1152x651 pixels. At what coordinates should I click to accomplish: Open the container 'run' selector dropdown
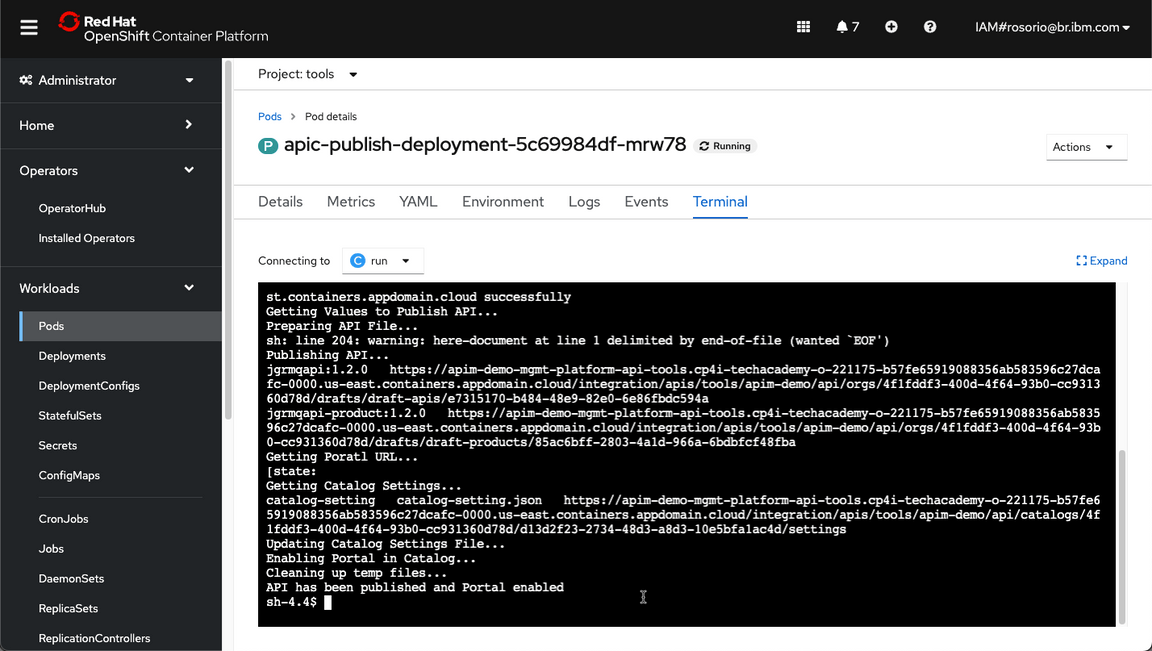pos(383,261)
